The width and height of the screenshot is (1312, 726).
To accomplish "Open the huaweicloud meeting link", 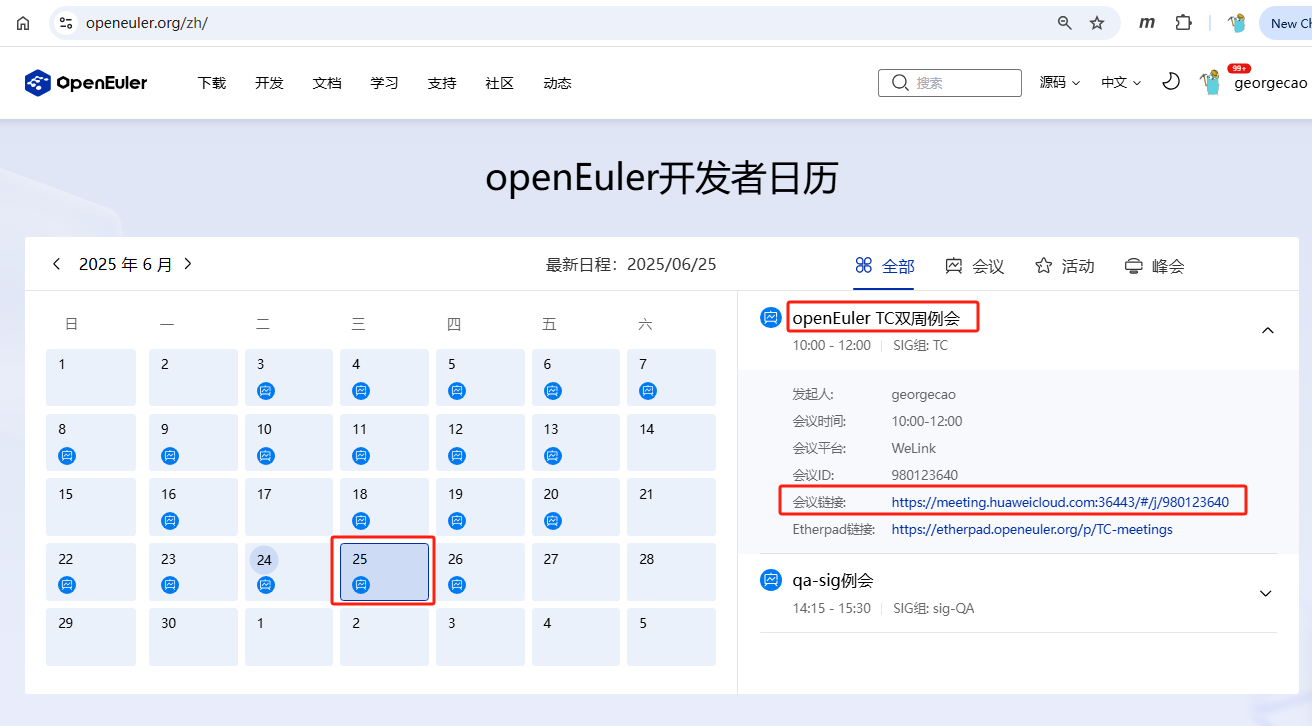I will click(x=1060, y=502).
